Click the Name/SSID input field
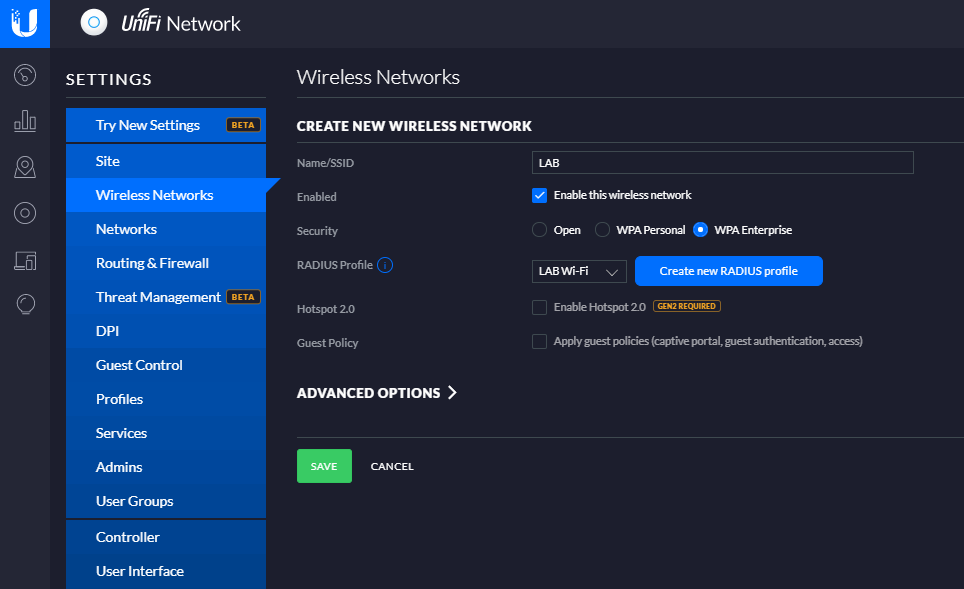Image resolution: width=964 pixels, height=589 pixels. coord(722,163)
